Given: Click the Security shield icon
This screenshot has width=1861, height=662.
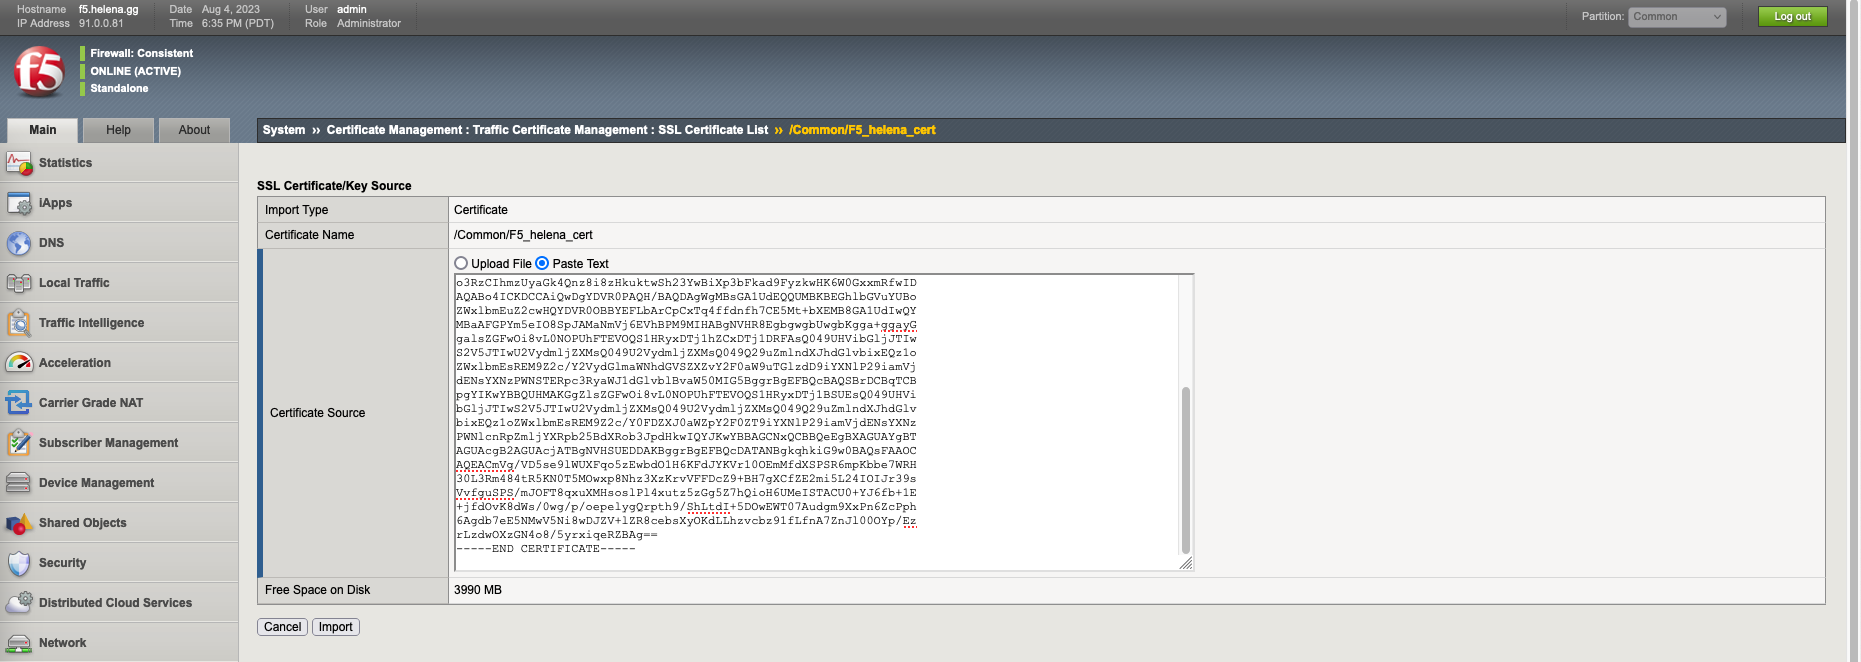Looking at the screenshot, I should pyautogui.click(x=19, y=563).
